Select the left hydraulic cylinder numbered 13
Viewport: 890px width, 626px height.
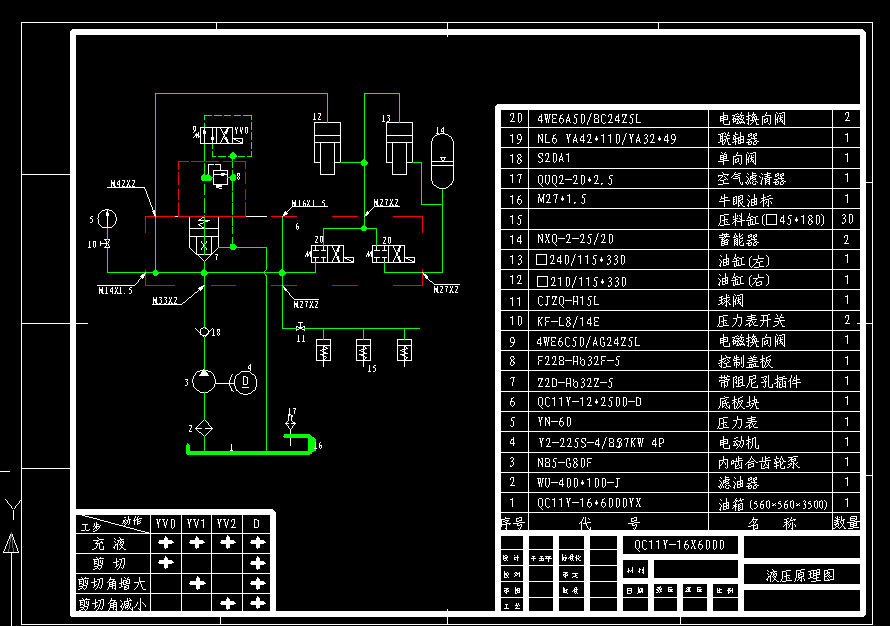coord(399,147)
